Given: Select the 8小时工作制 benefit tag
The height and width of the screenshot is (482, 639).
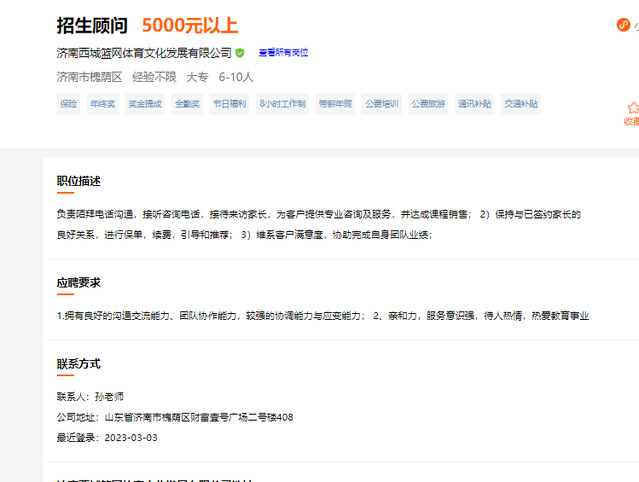Looking at the screenshot, I should (x=282, y=103).
